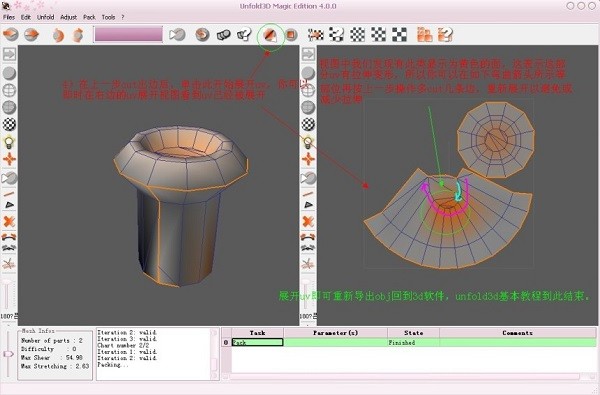Select the coarse checkerboard texture icon

coord(399,35)
